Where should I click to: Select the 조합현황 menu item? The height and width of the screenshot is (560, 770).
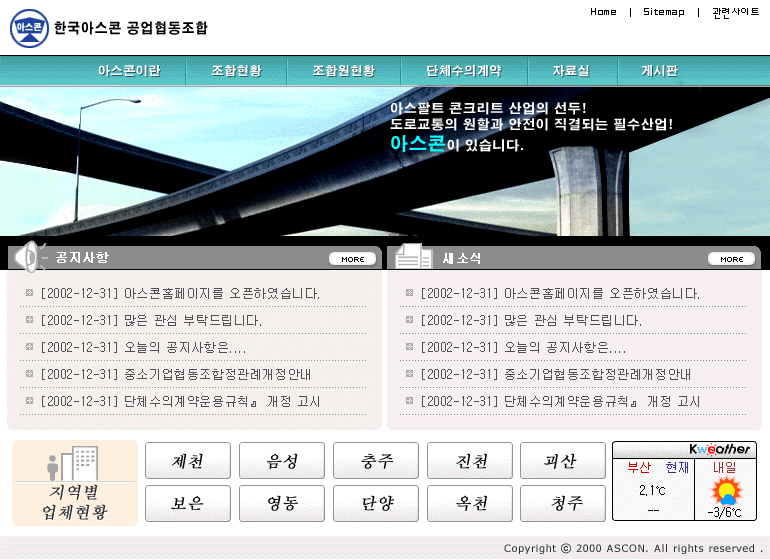[236, 71]
